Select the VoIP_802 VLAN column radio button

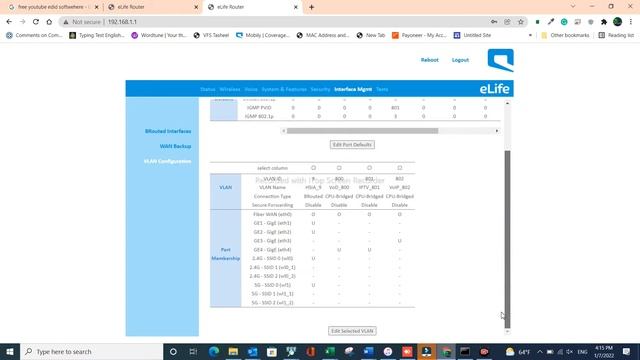pyautogui.click(x=400, y=168)
